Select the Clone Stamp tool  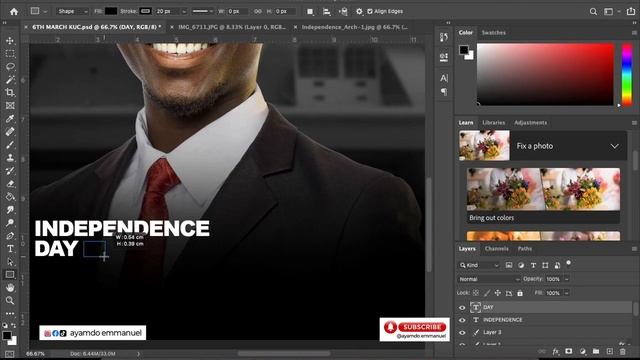[10, 158]
